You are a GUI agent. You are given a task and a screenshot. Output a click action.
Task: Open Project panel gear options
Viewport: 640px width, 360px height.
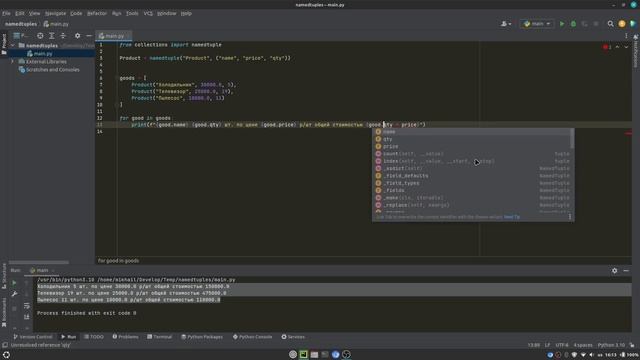pos(78,36)
